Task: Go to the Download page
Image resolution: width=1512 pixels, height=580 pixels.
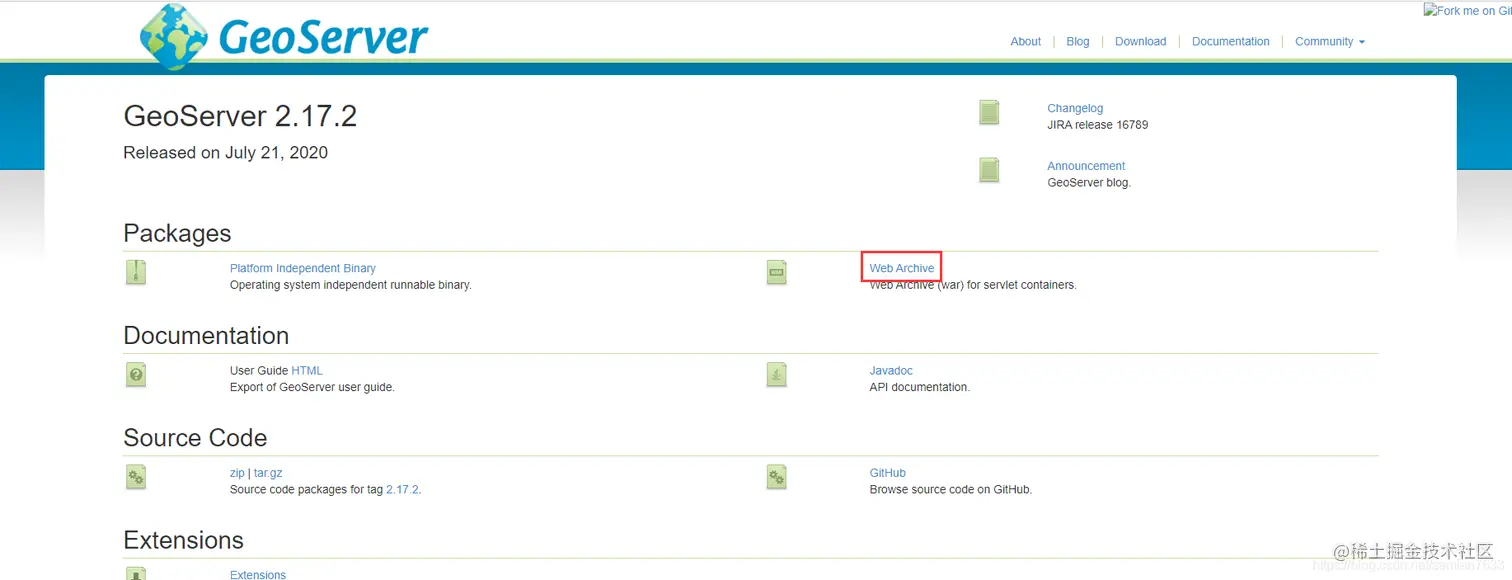Action: pos(1141,41)
